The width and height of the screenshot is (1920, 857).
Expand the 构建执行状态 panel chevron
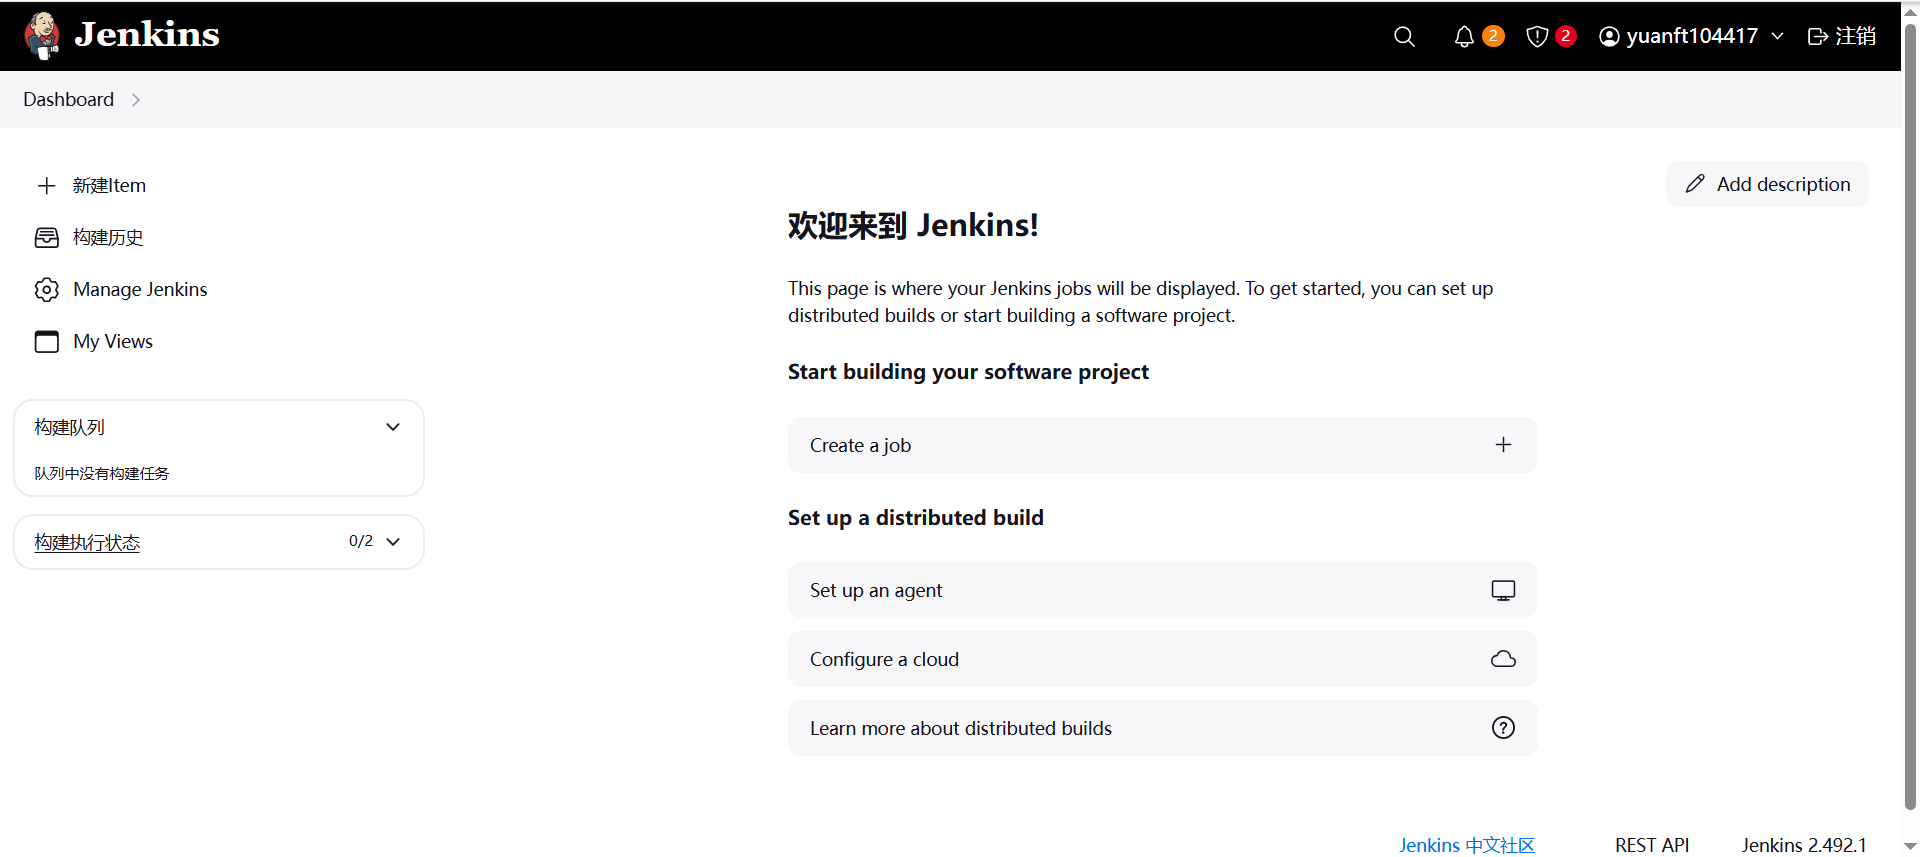coord(393,542)
